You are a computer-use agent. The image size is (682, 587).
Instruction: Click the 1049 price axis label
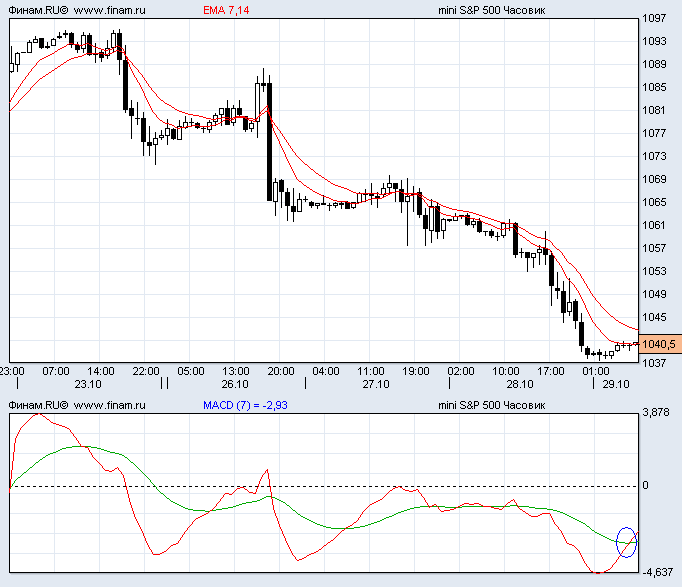(x=654, y=294)
